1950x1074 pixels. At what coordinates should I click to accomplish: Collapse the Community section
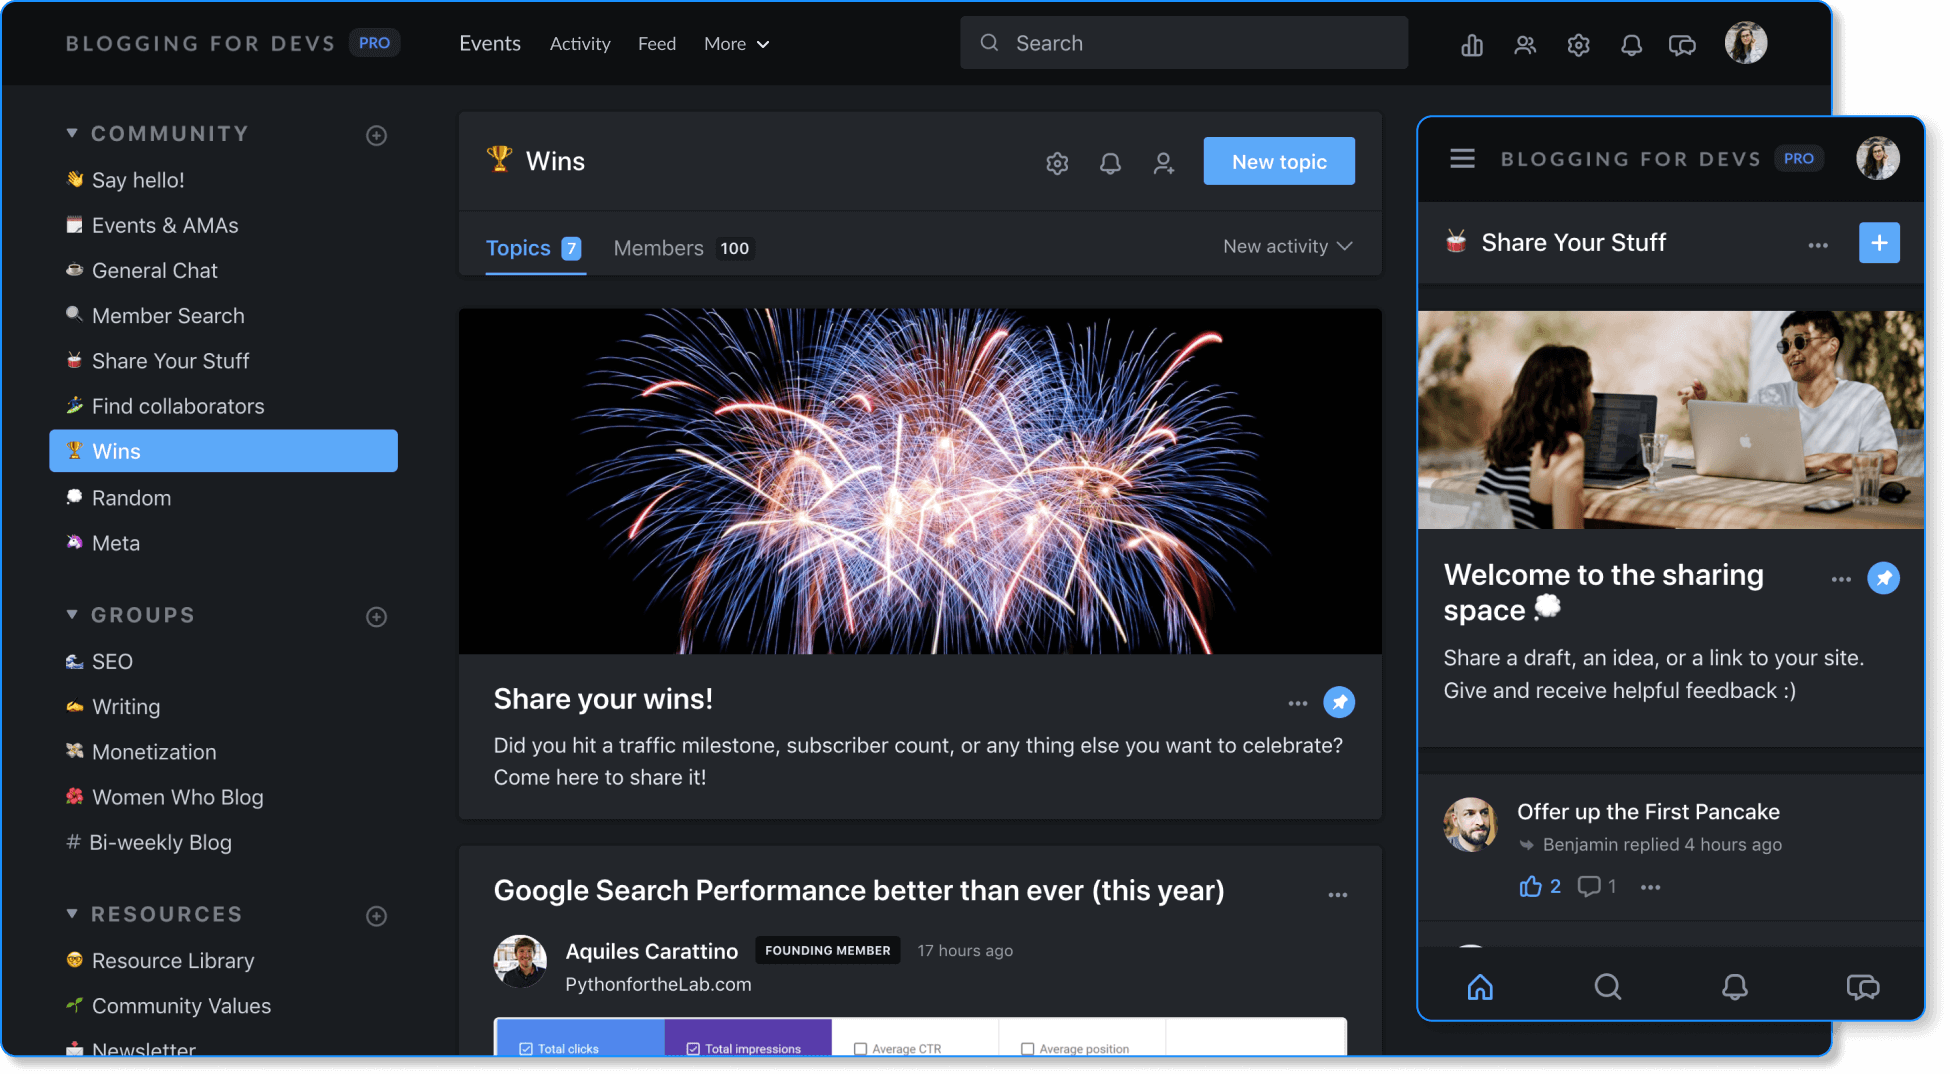pos(72,133)
